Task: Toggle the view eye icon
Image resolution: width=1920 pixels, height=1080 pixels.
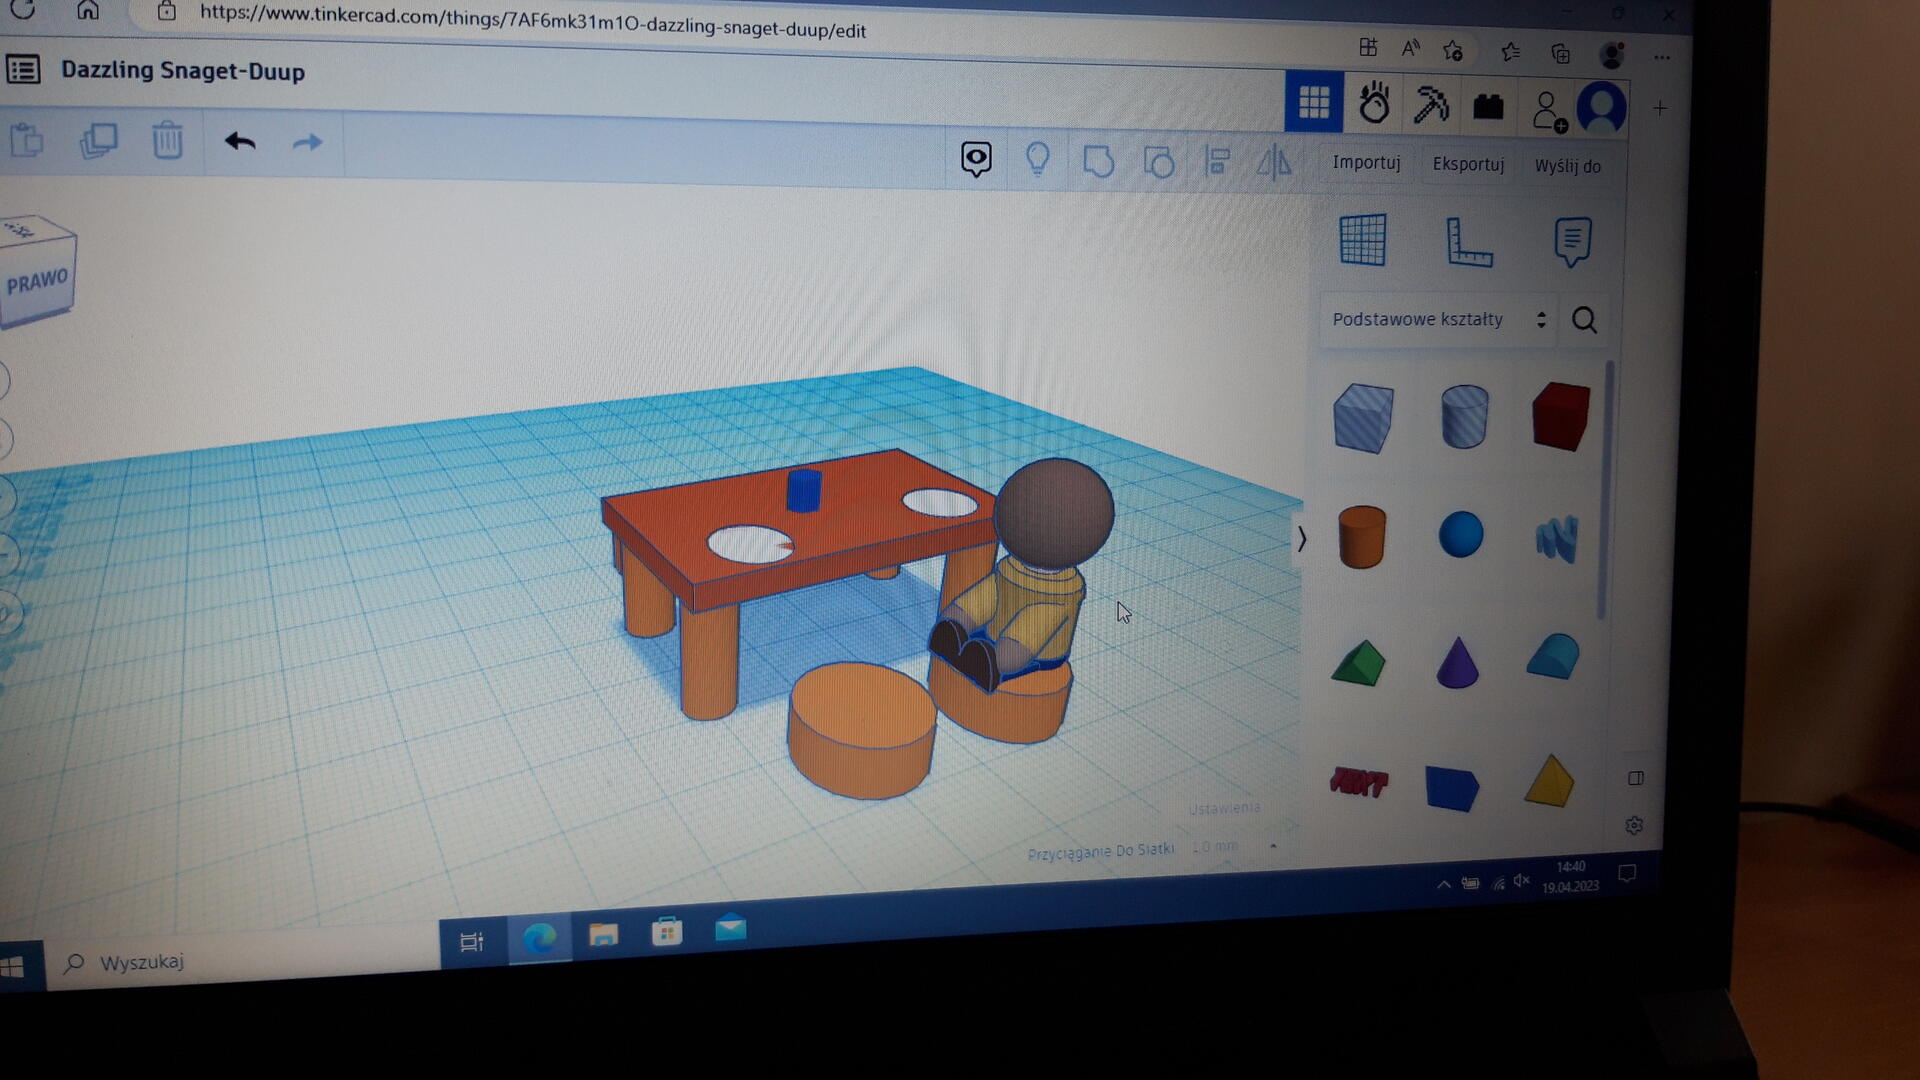Action: tap(976, 158)
